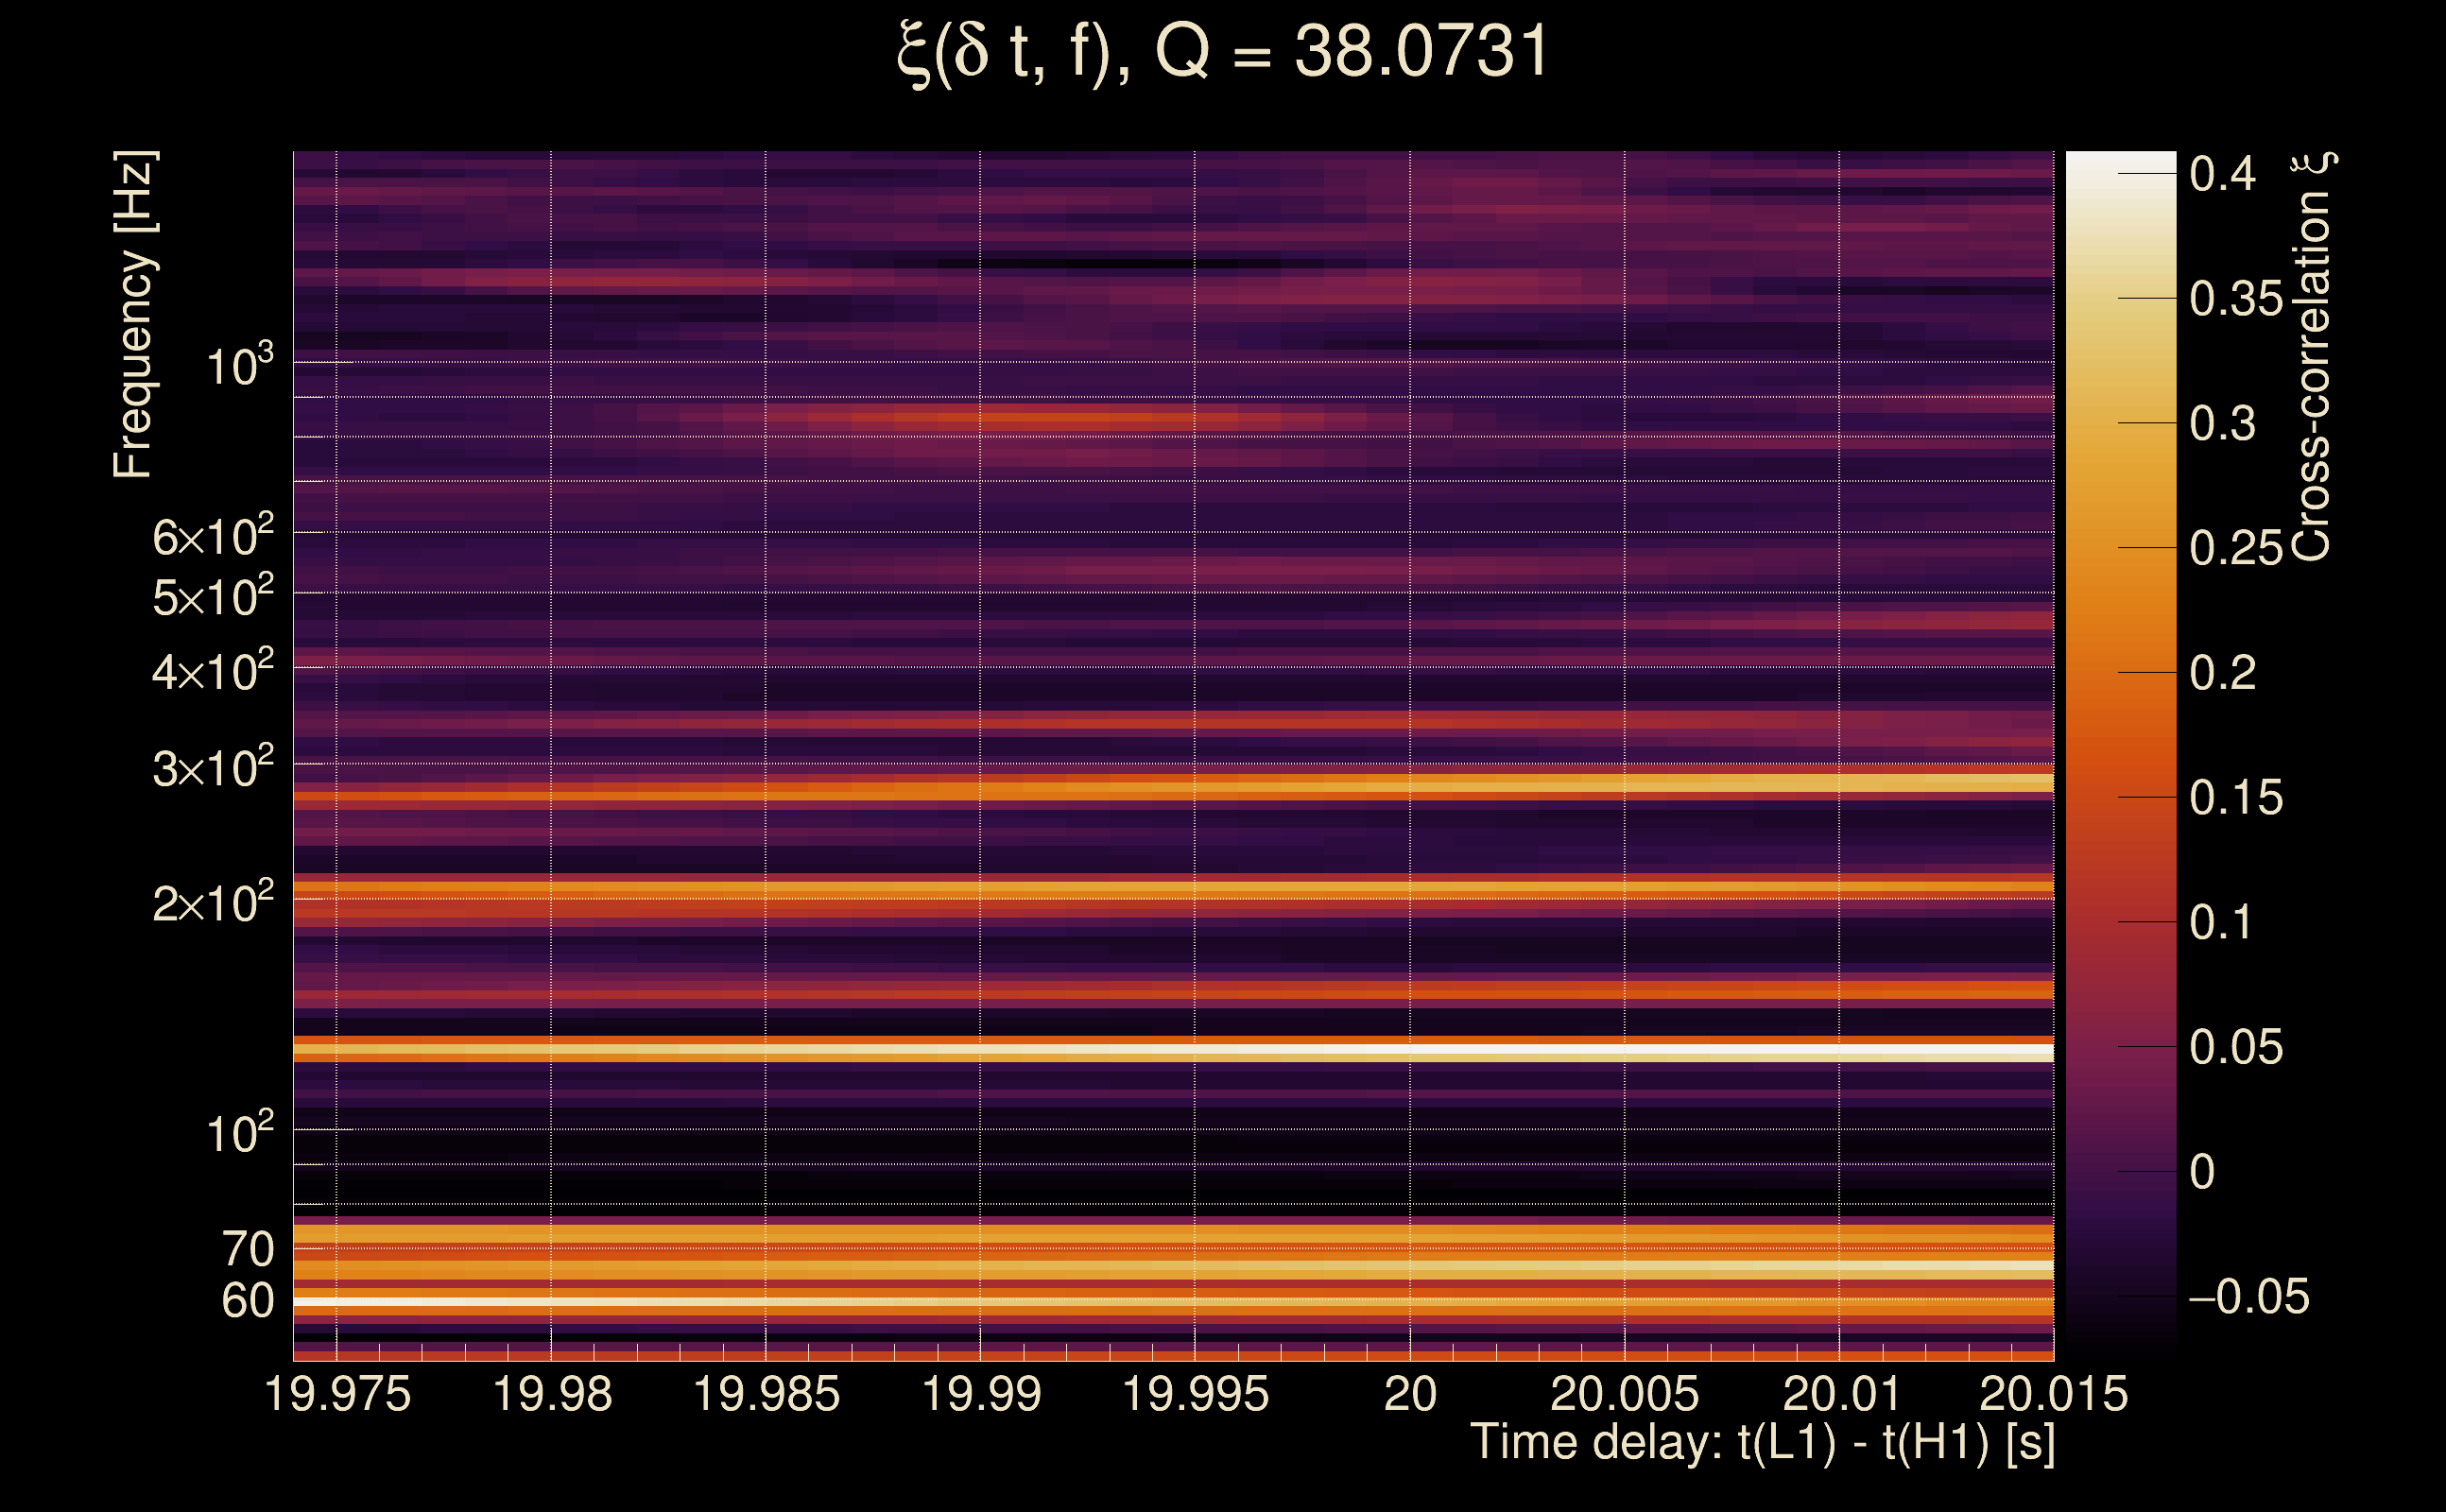Click the 0 tick label on the colorbar
2446x1512 pixels.
[x=2202, y=1172]
